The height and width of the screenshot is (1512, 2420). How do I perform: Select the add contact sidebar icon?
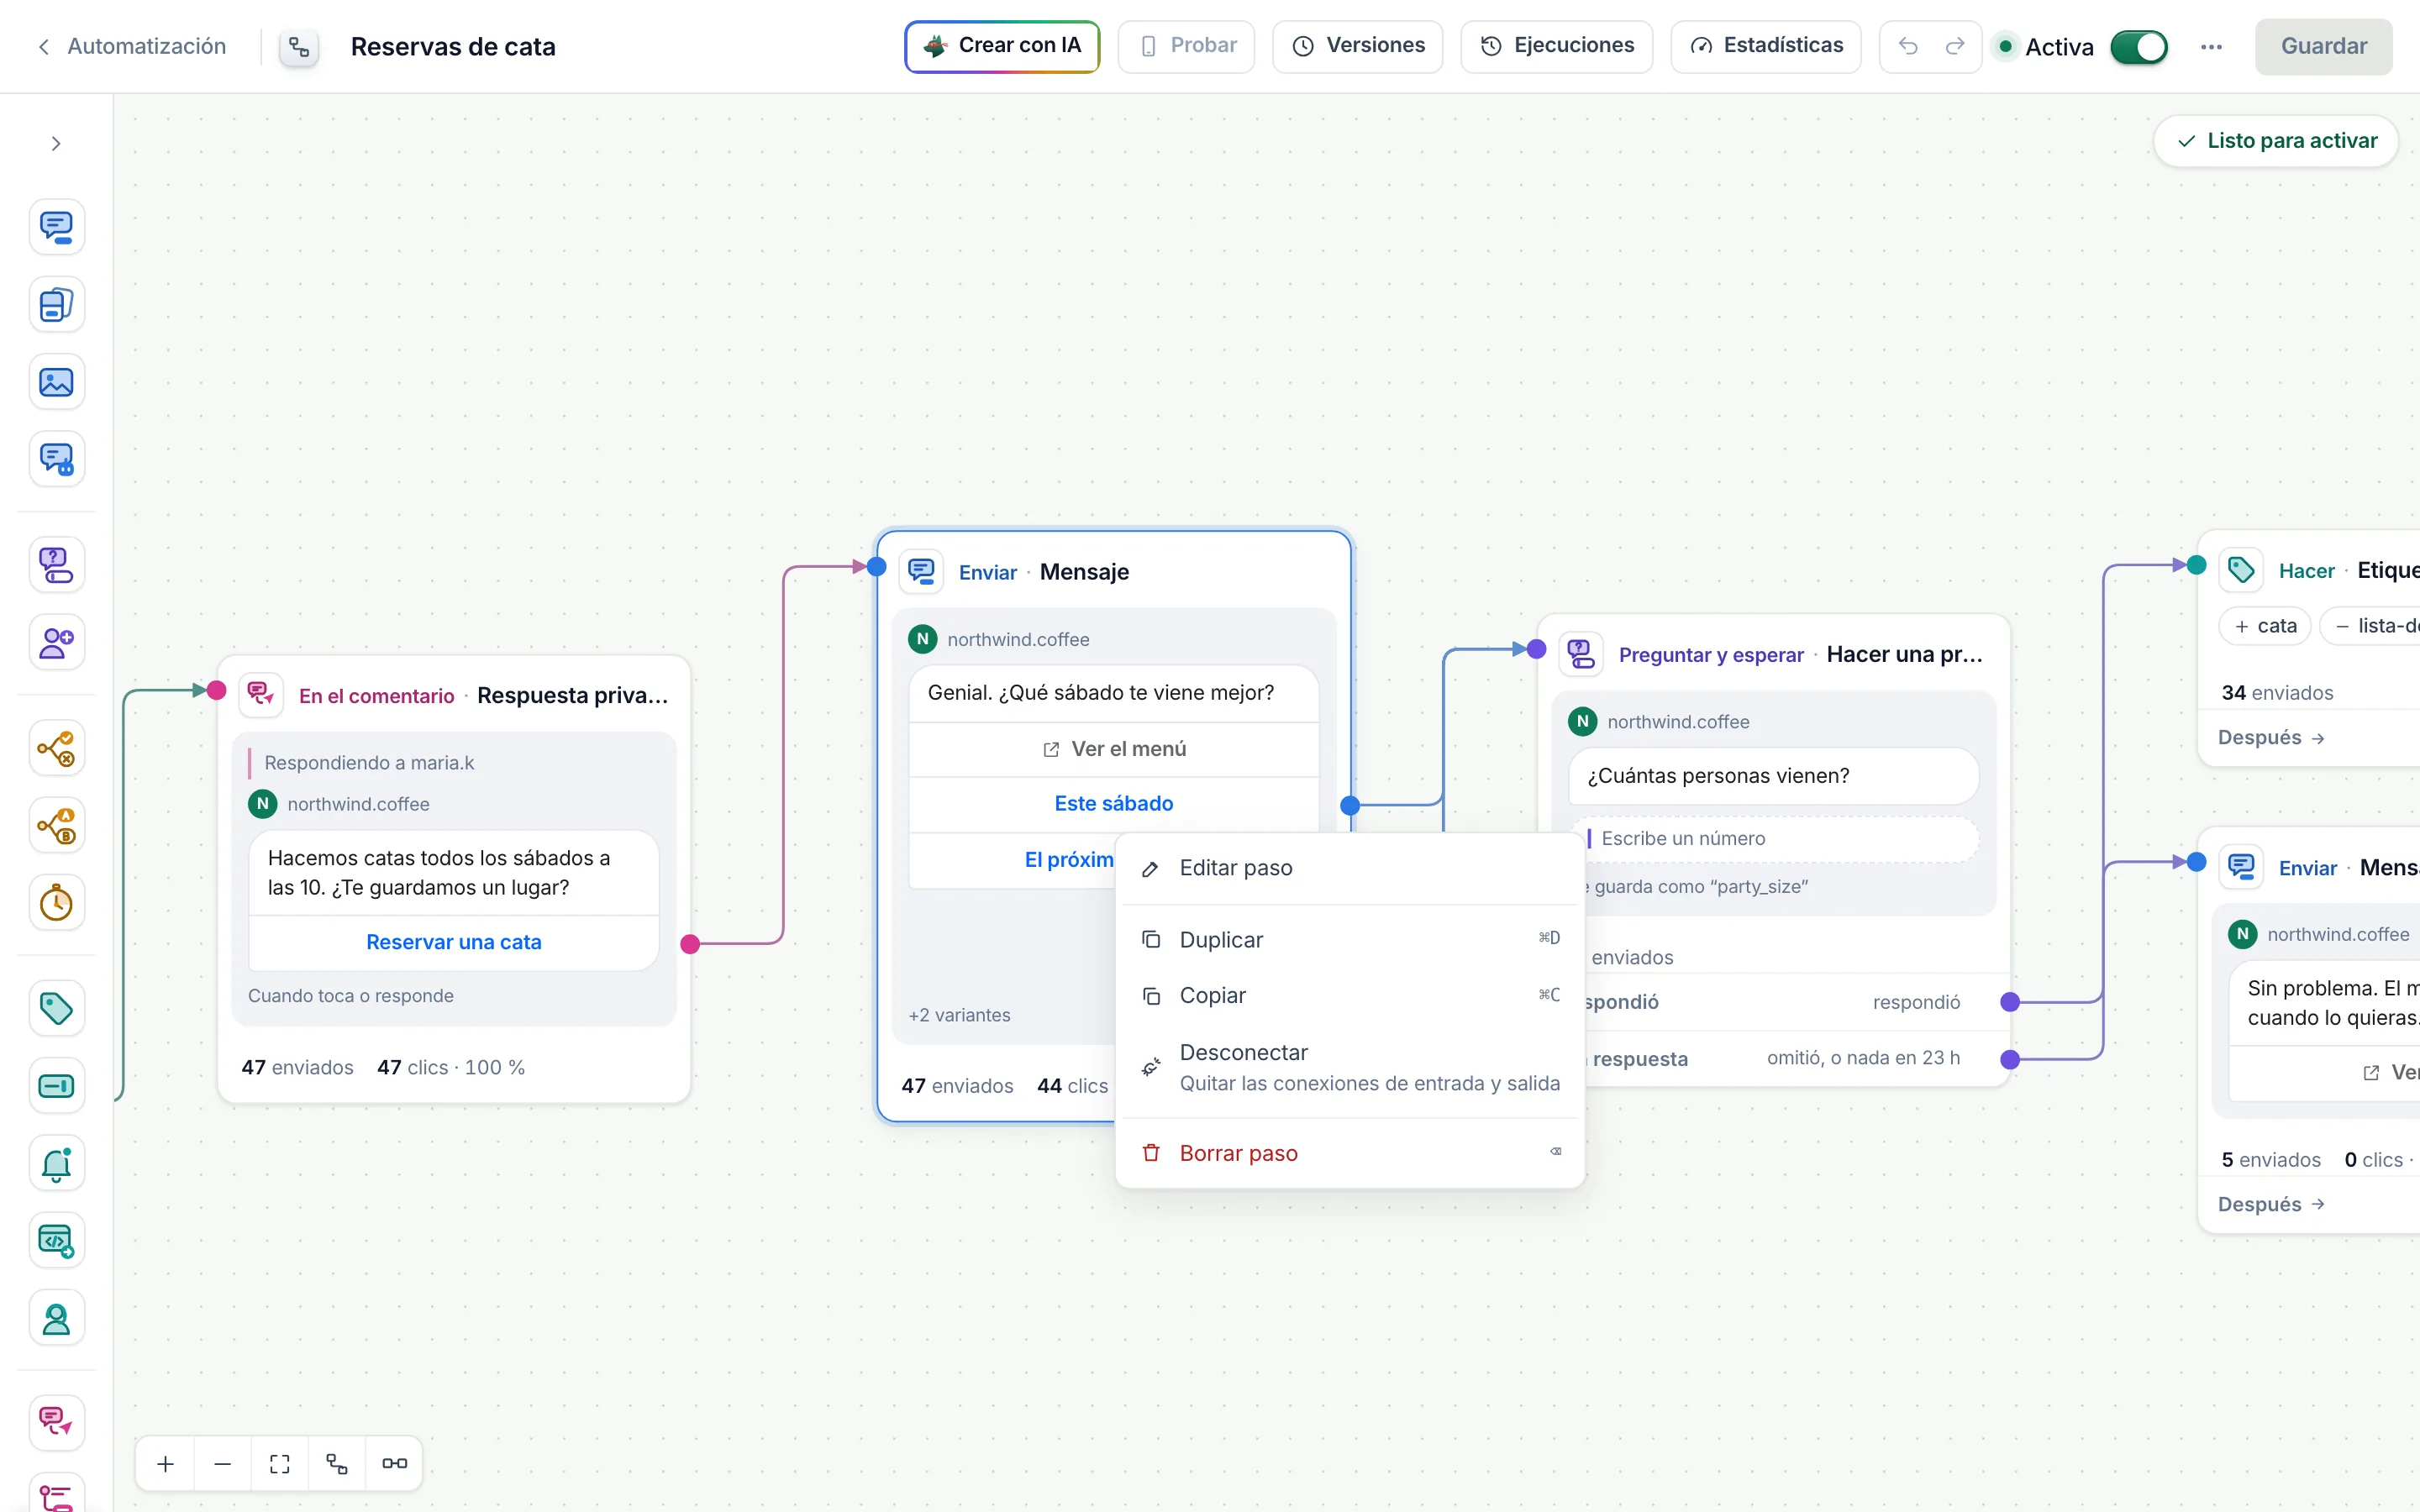tap(56, 643)
